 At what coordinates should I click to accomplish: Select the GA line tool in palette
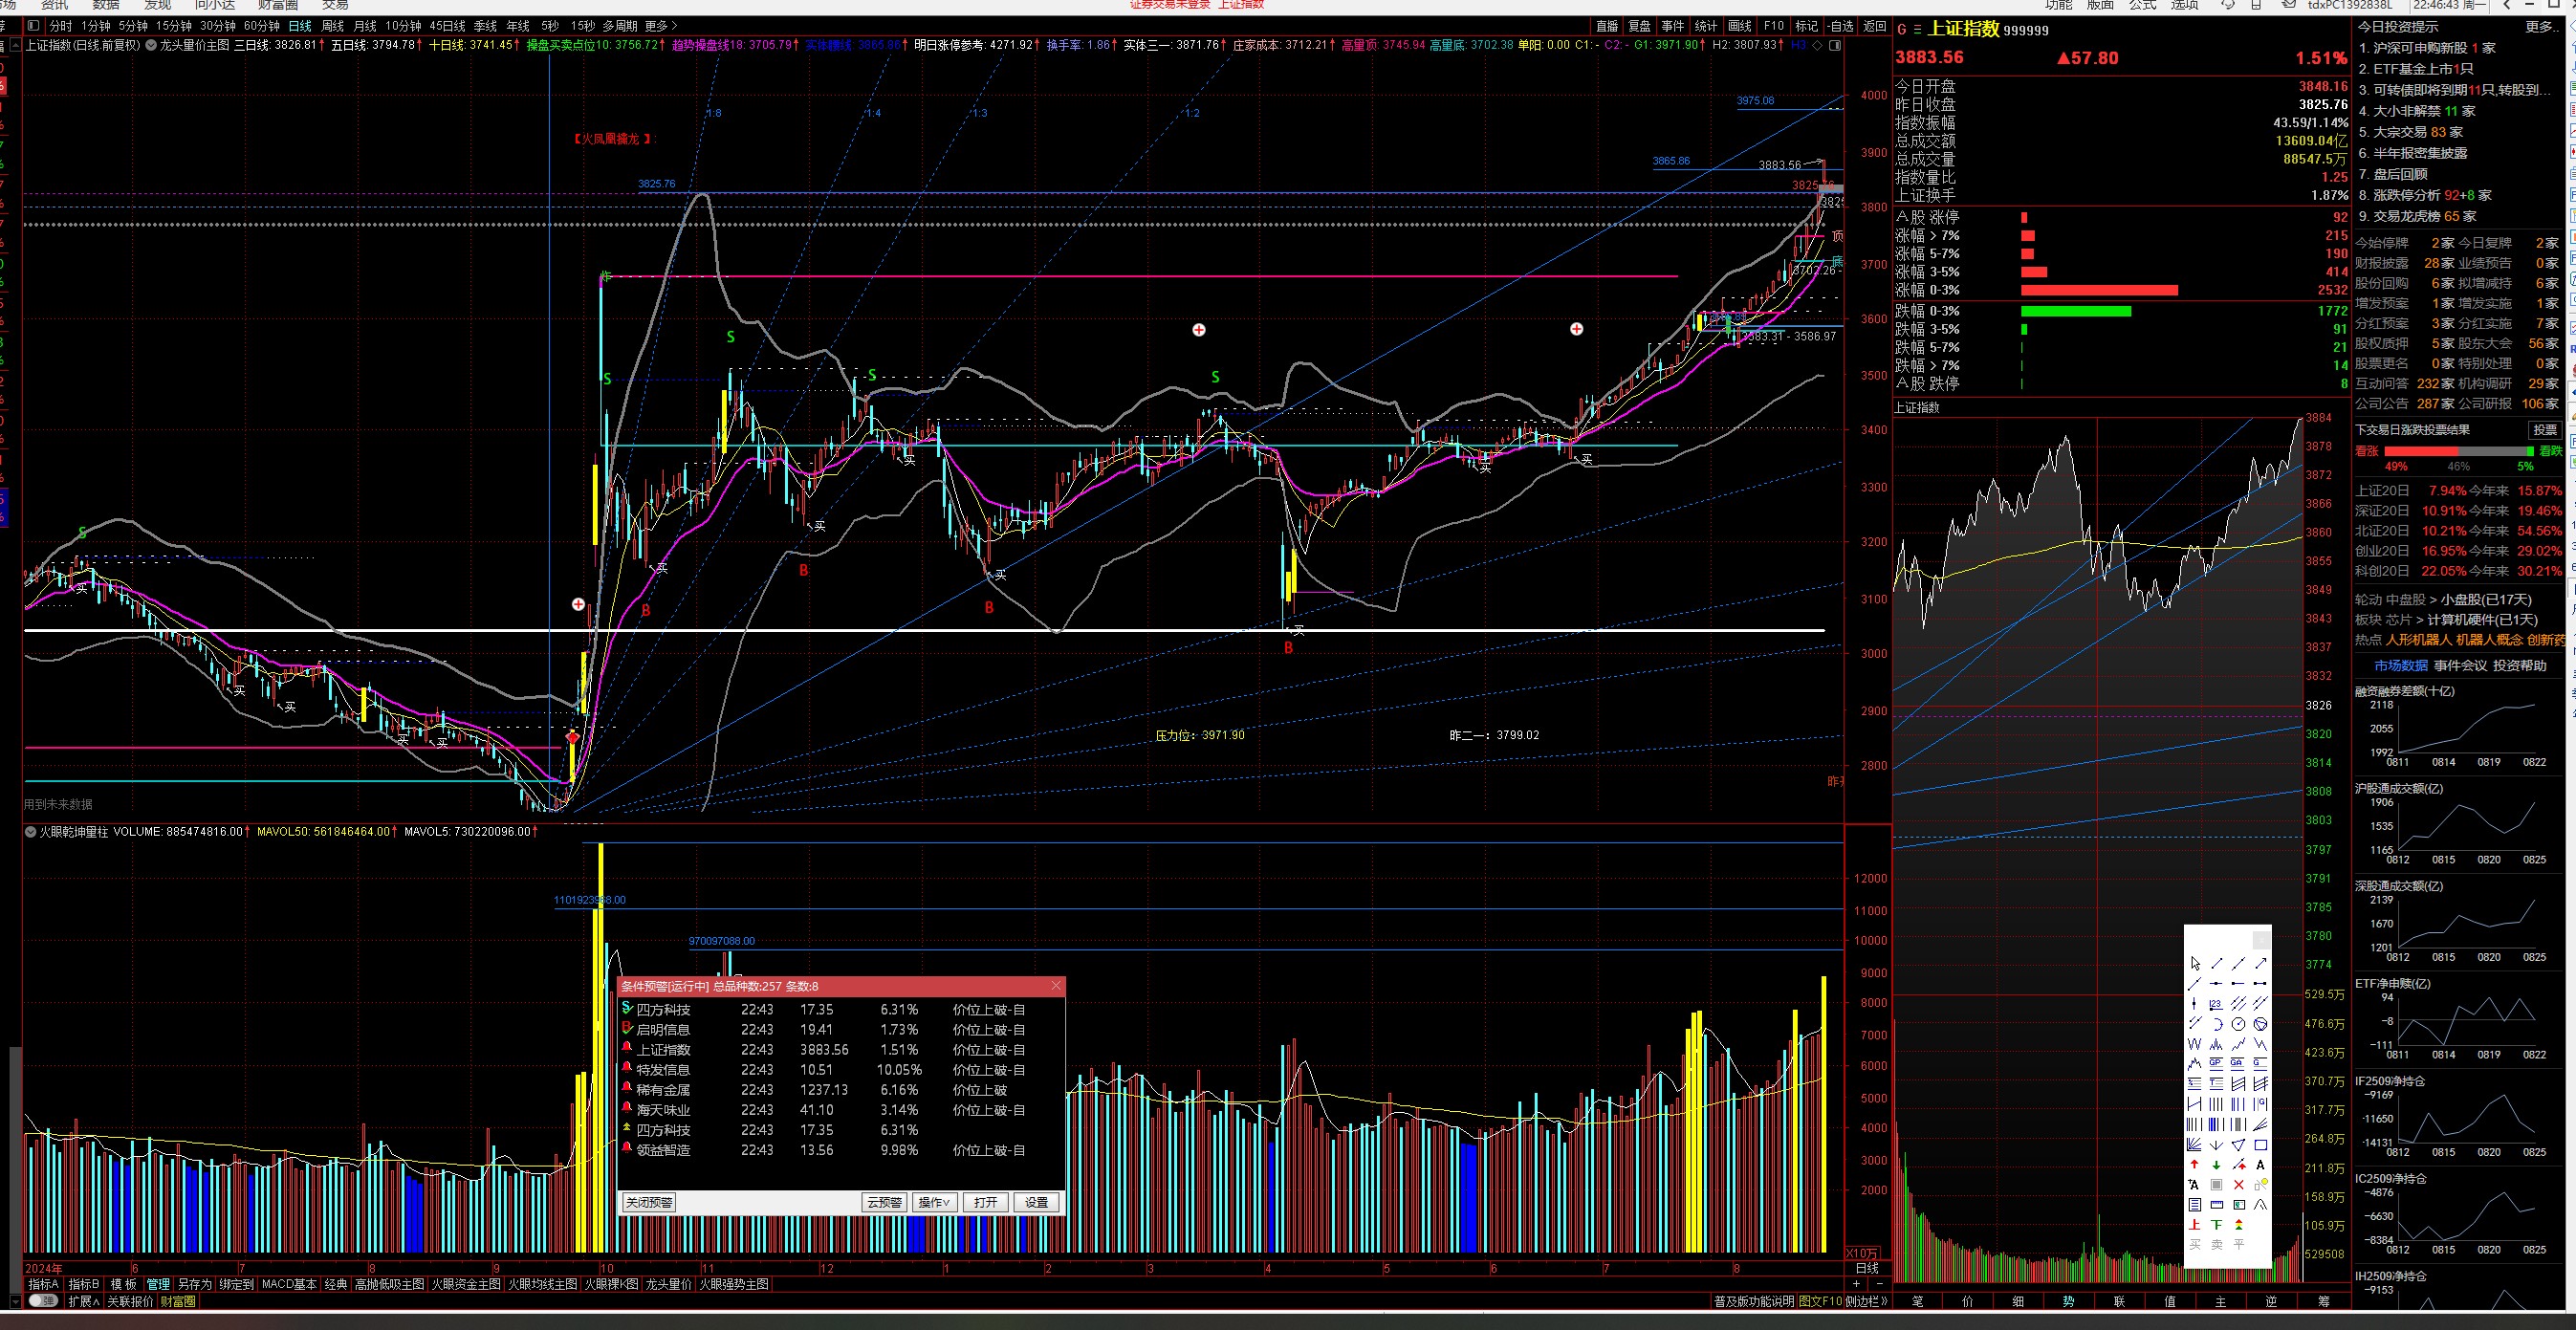coord(2239,1063)
